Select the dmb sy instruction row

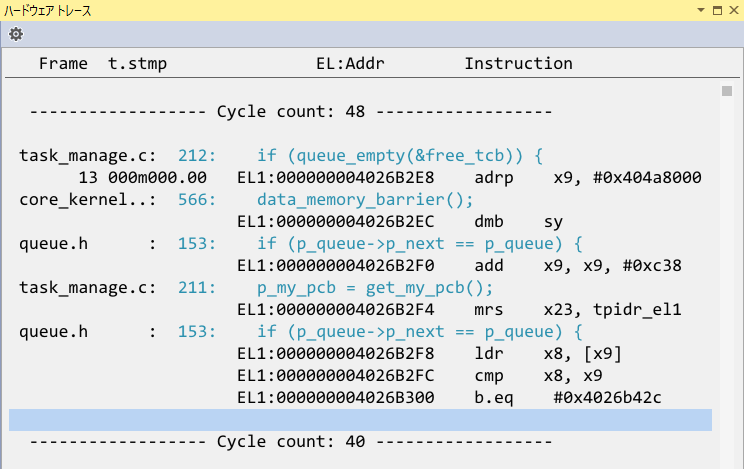pyautogui.click(x=400, y=222)
